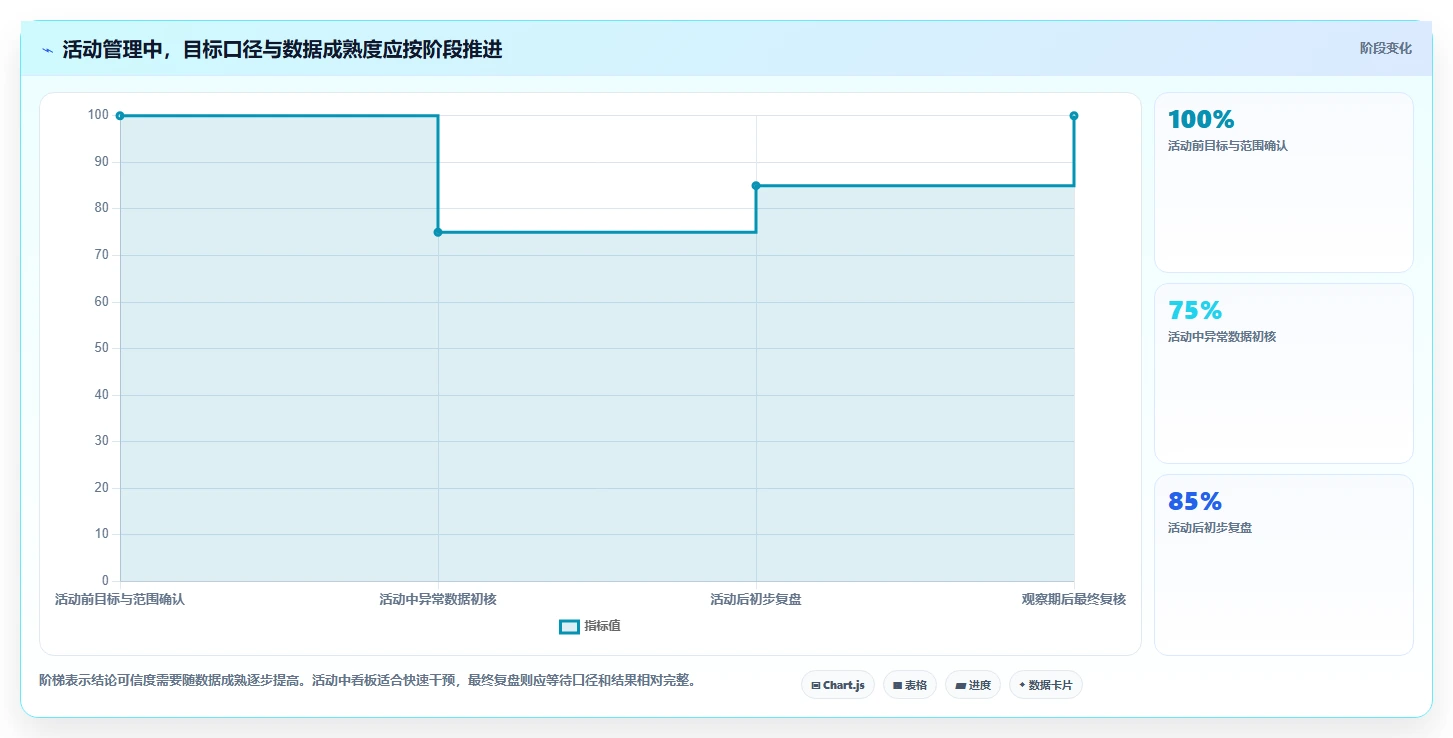Click the icon inside the 数据卡片 pill
The height and width of the screenshot is (738, 1453).
point(1022,686)
